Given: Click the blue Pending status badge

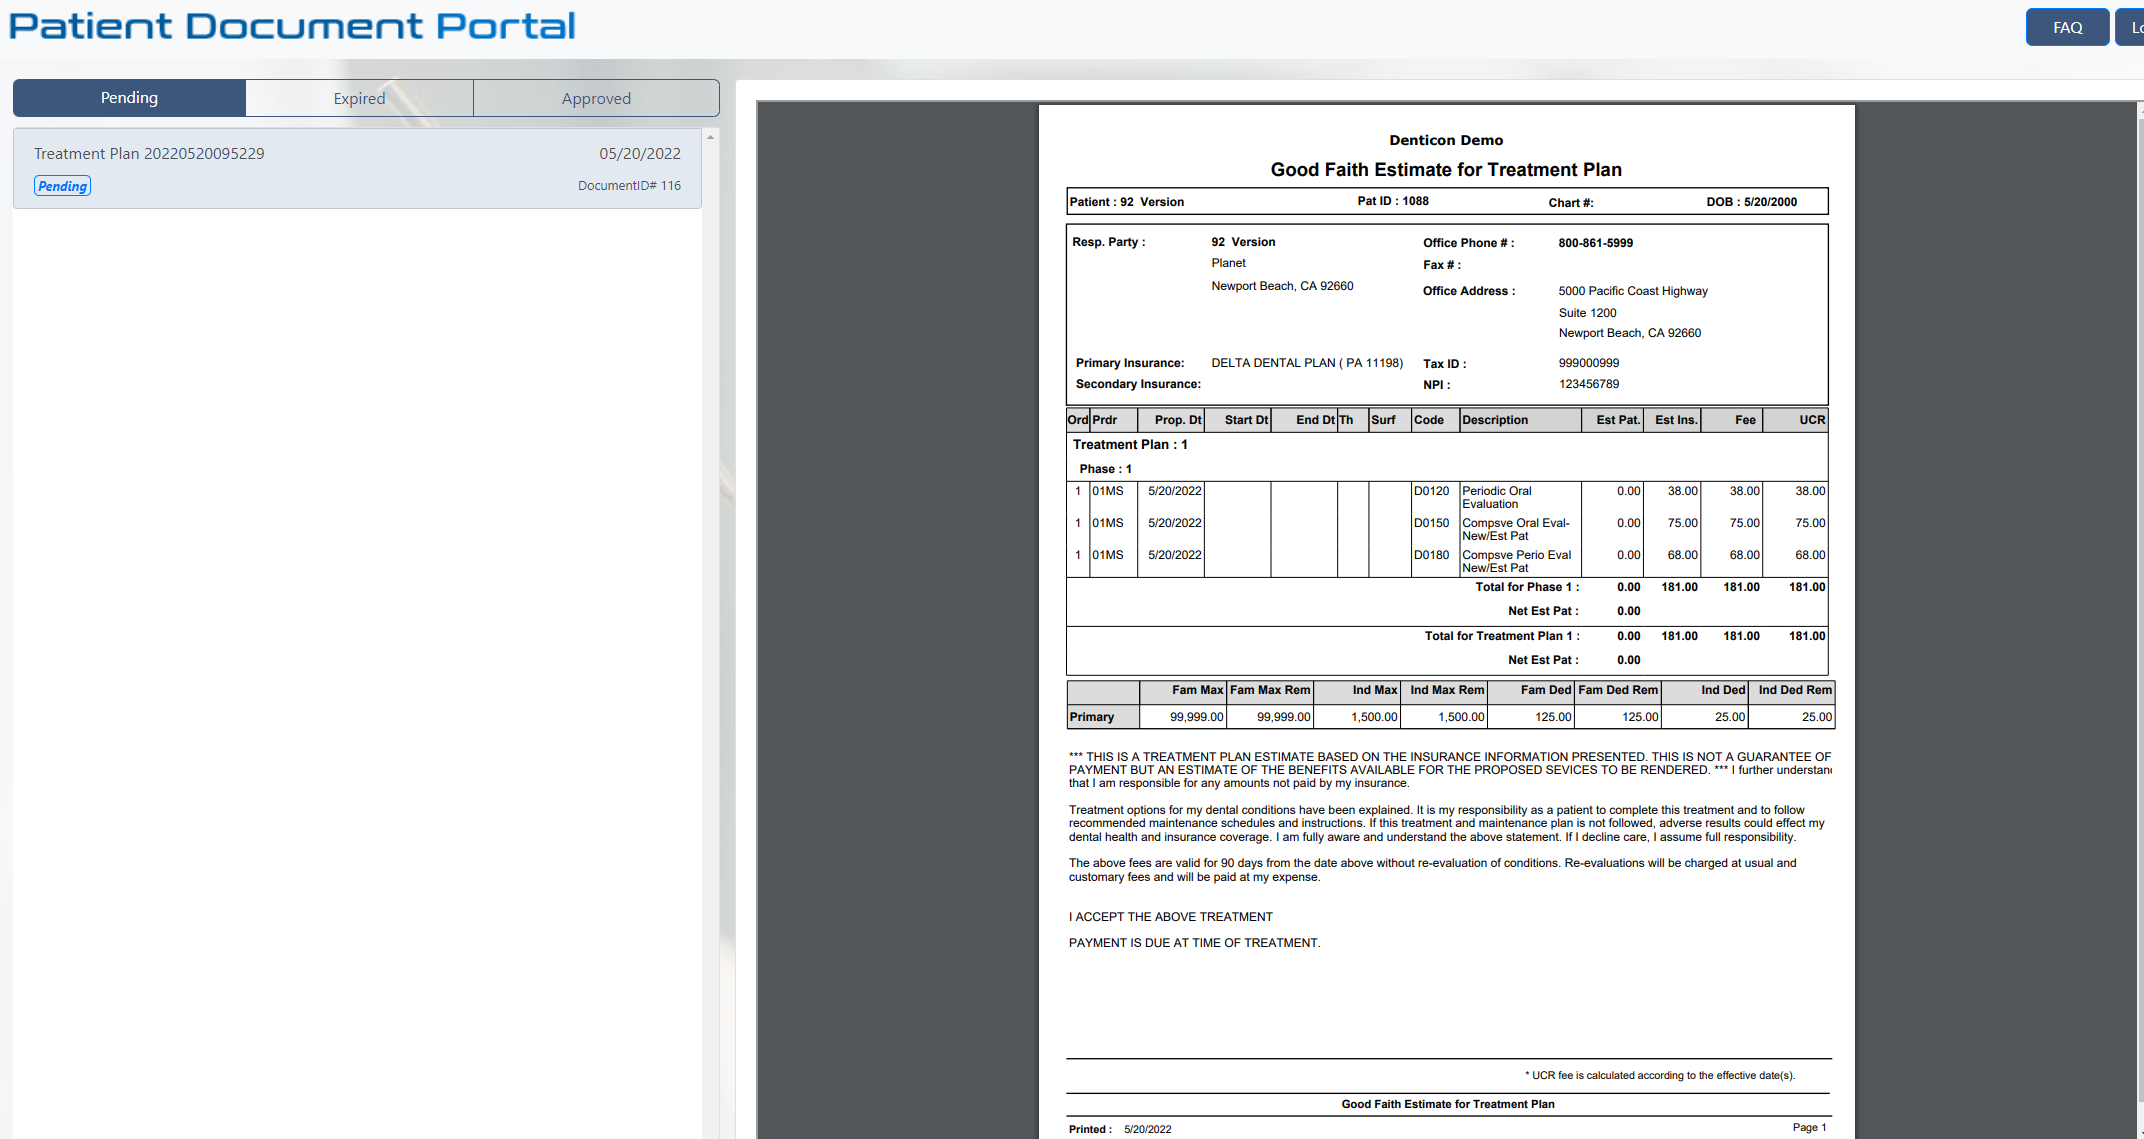Looking at the screenshot, I should pos(63,186).
